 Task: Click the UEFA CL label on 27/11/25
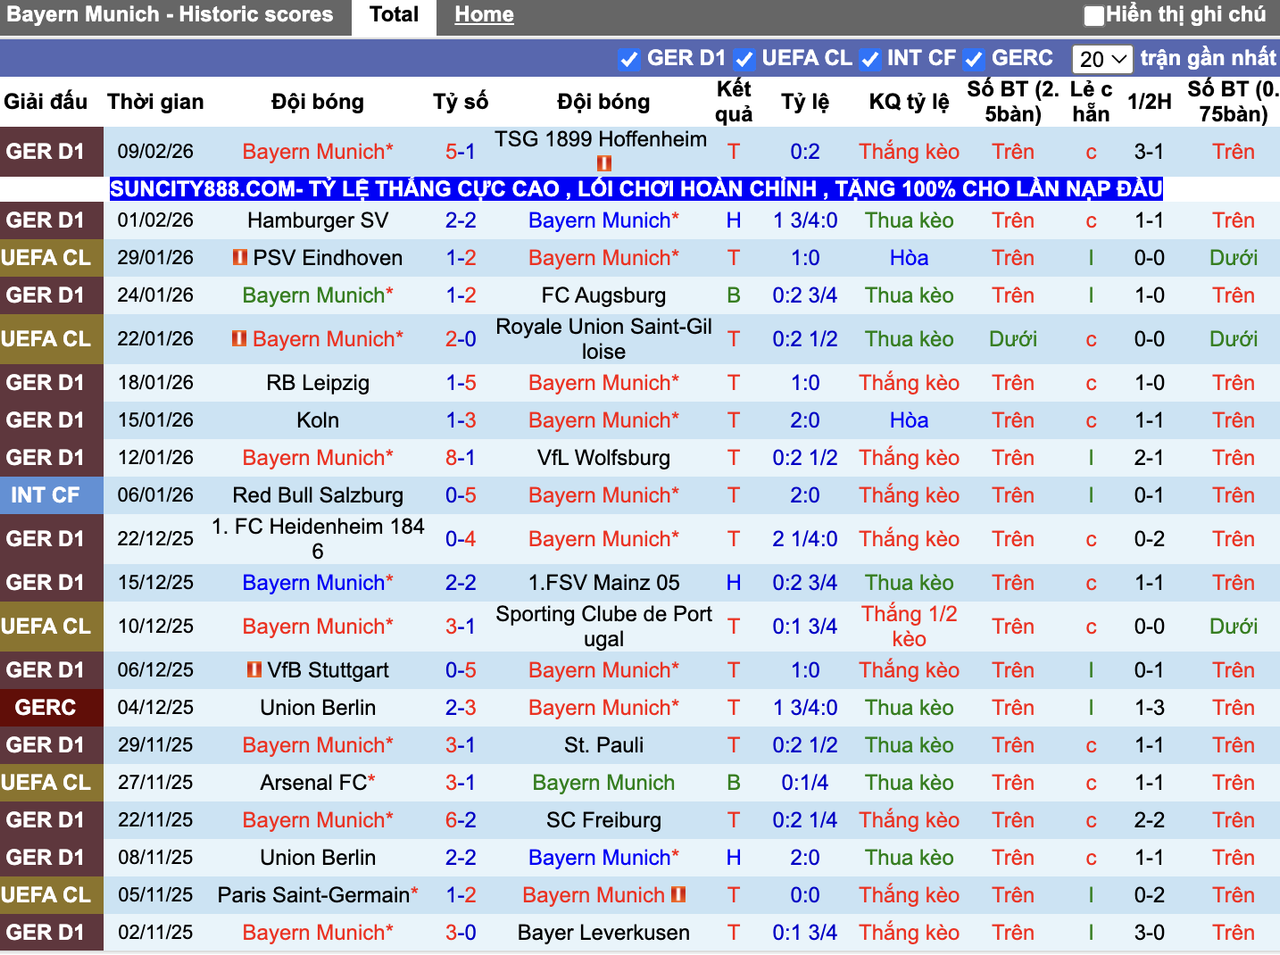click(45, 783)
